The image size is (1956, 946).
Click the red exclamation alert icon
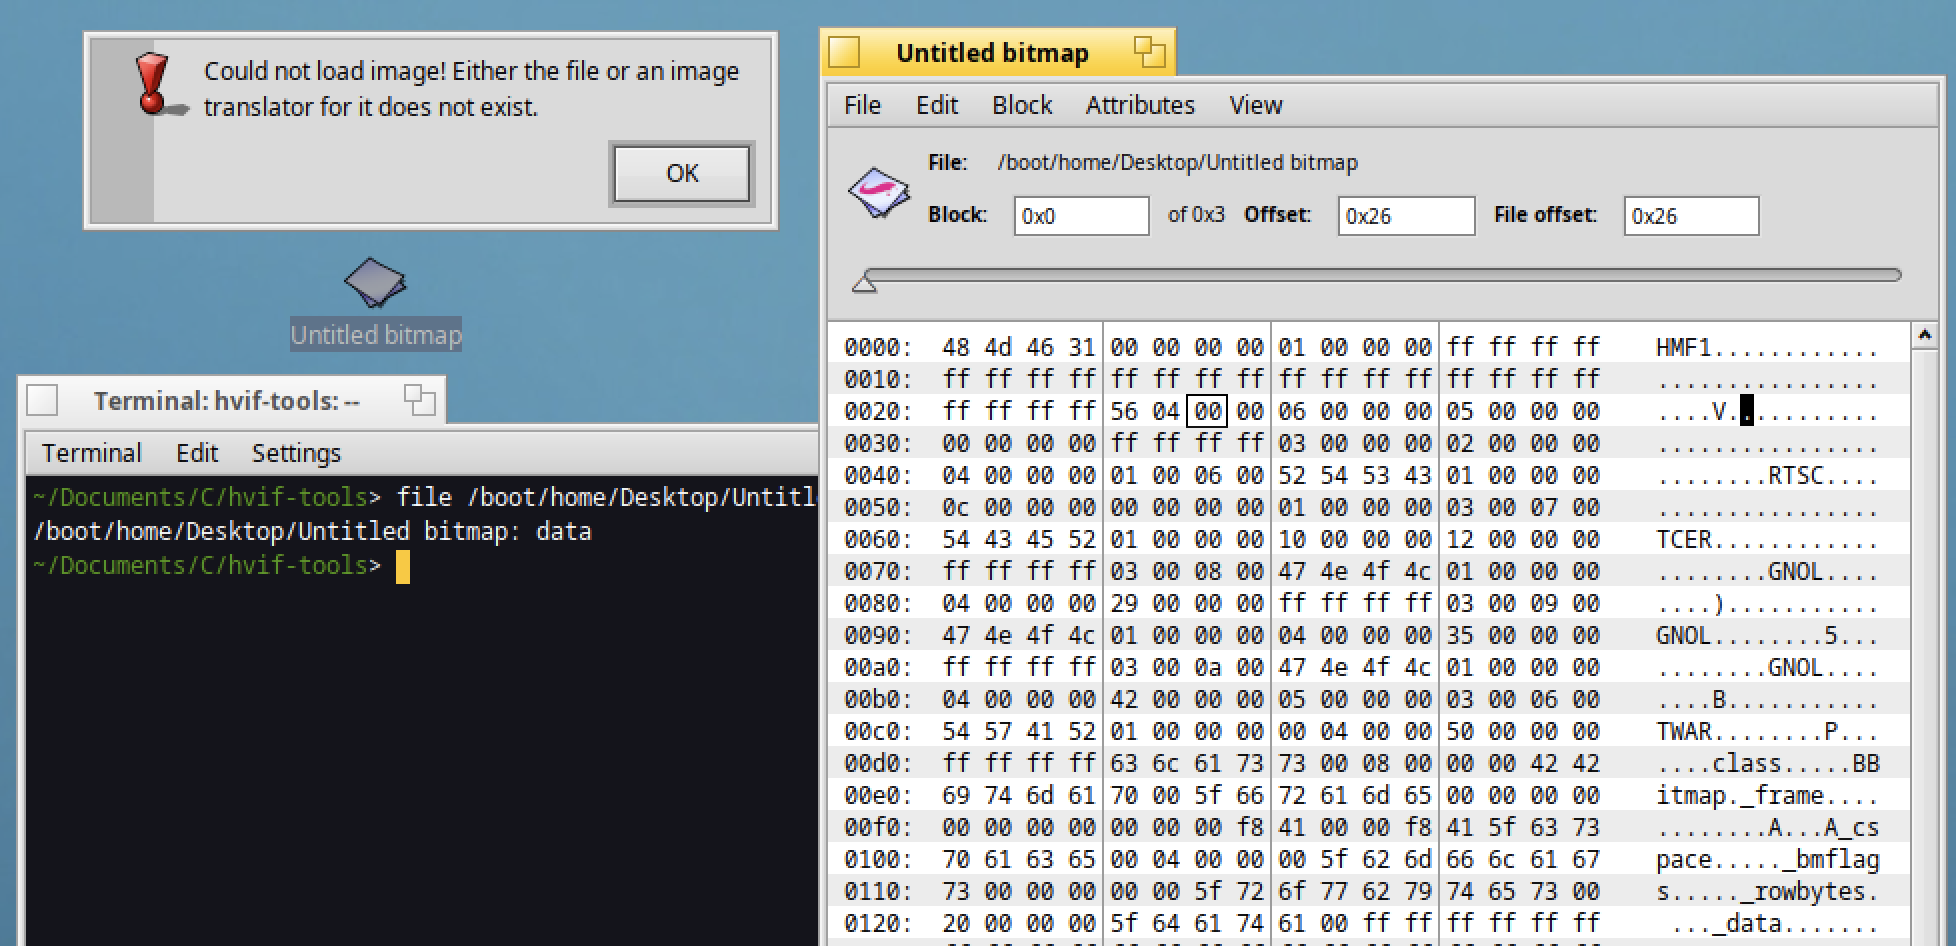pyautogui.click(x=153, y=84)
